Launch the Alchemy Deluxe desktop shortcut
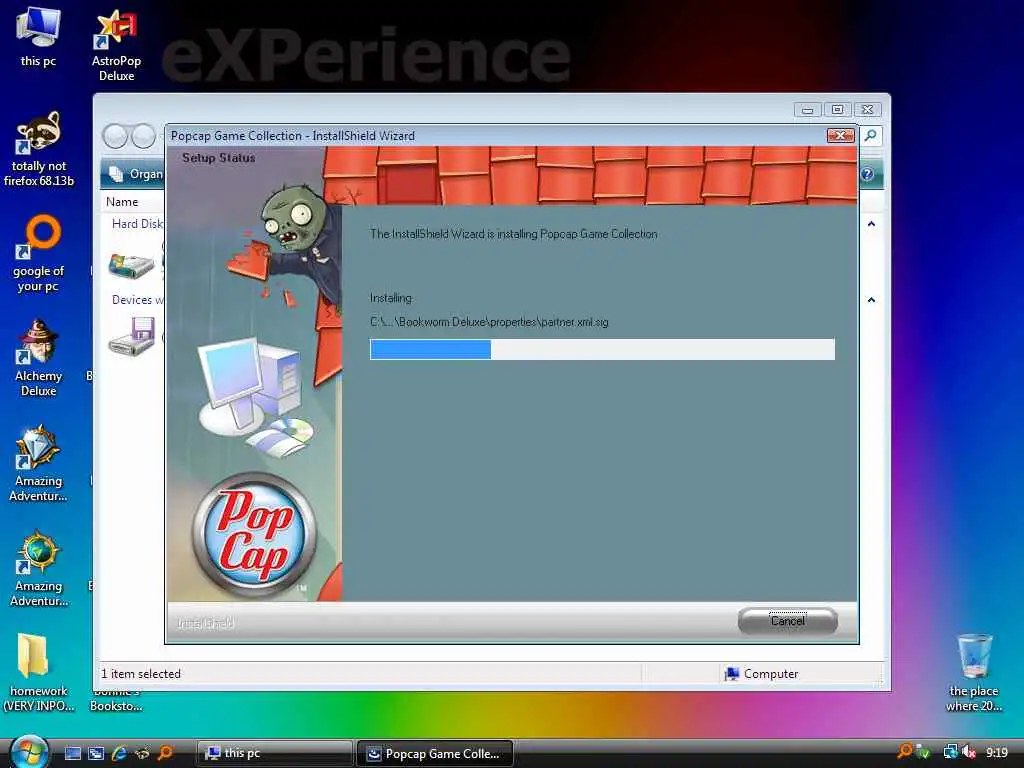Image resolution: width=1024 pixels, height=768 pixels. (x=38, y=358)
